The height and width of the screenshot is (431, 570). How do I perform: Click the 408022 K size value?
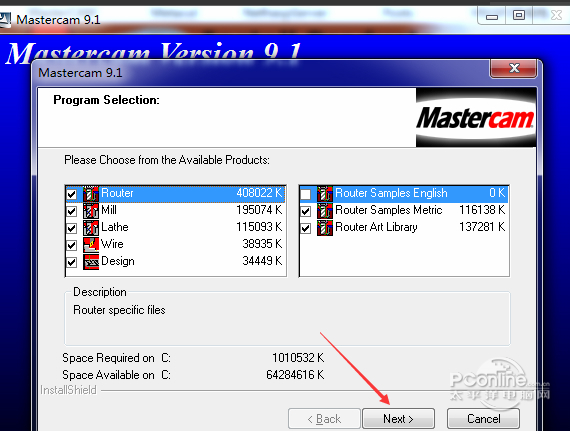(x=259, y=193)
